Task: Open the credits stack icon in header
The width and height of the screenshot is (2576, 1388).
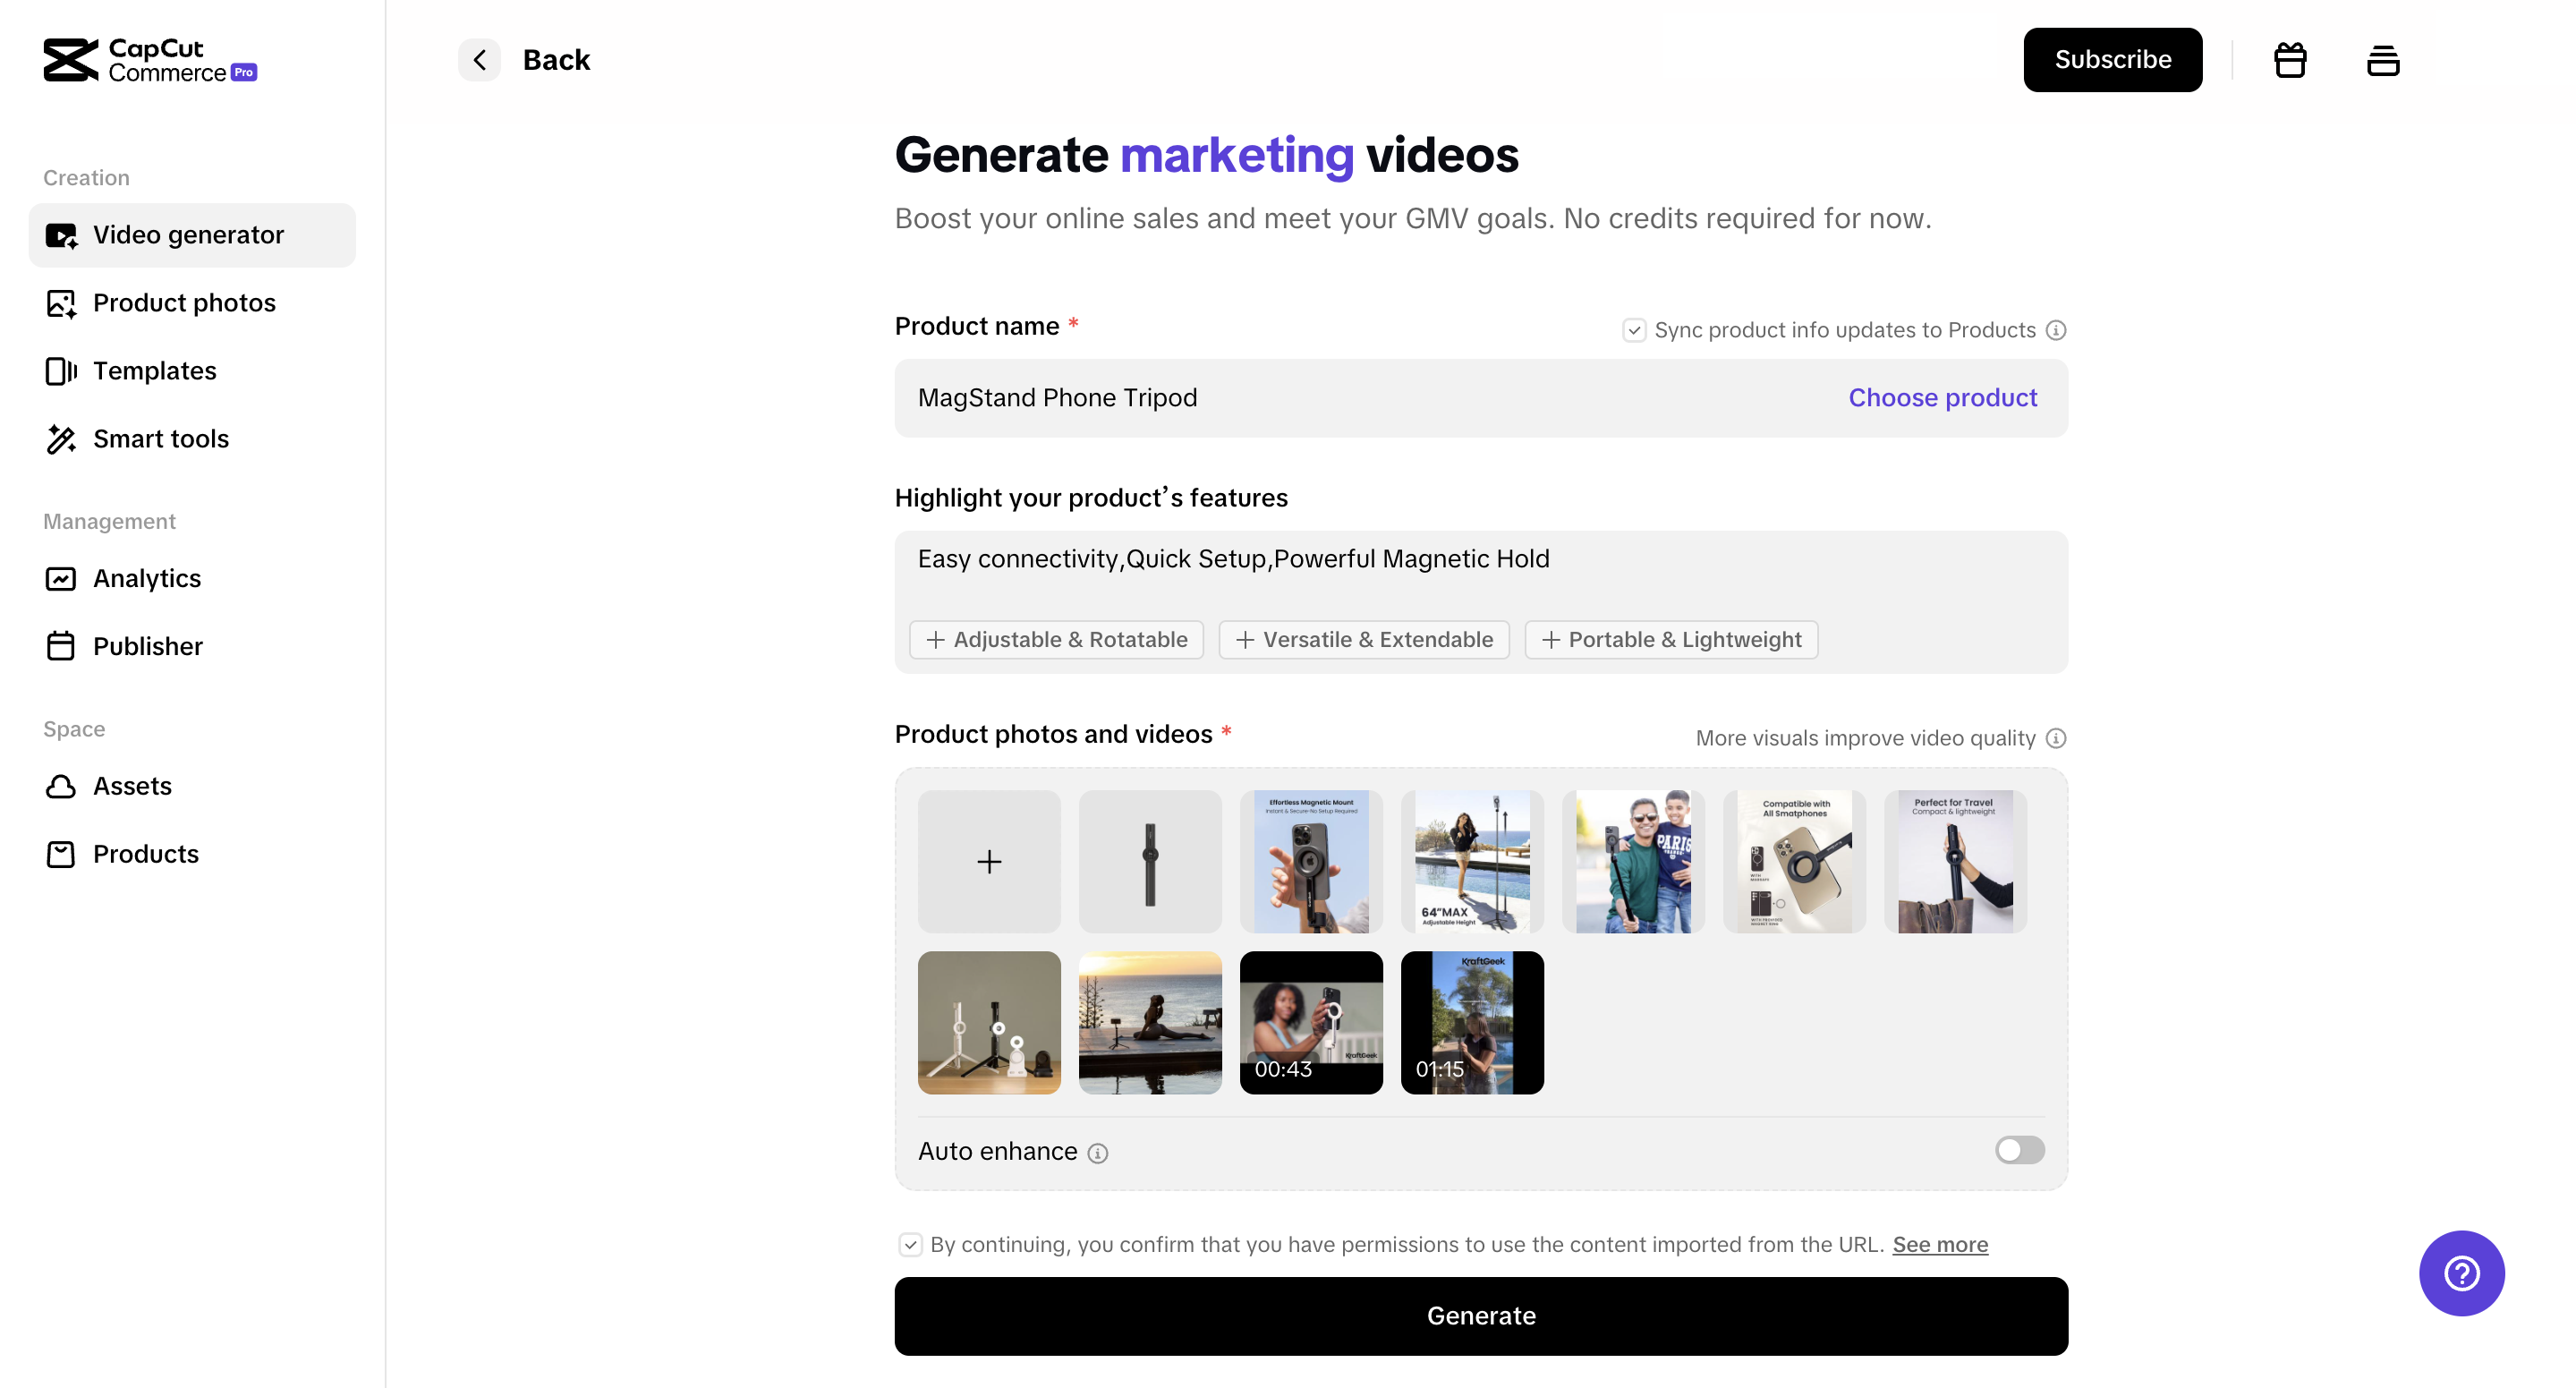Action: point(2383,60)
